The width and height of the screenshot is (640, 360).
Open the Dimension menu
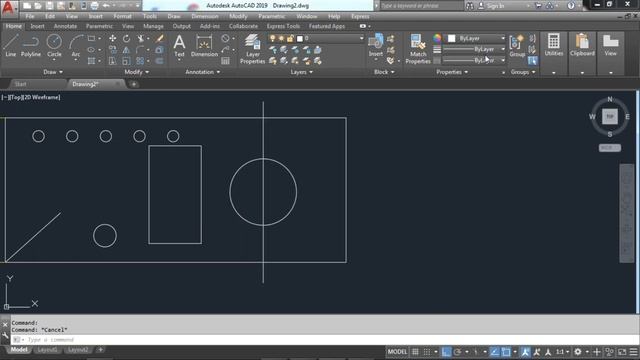point(205,16)
